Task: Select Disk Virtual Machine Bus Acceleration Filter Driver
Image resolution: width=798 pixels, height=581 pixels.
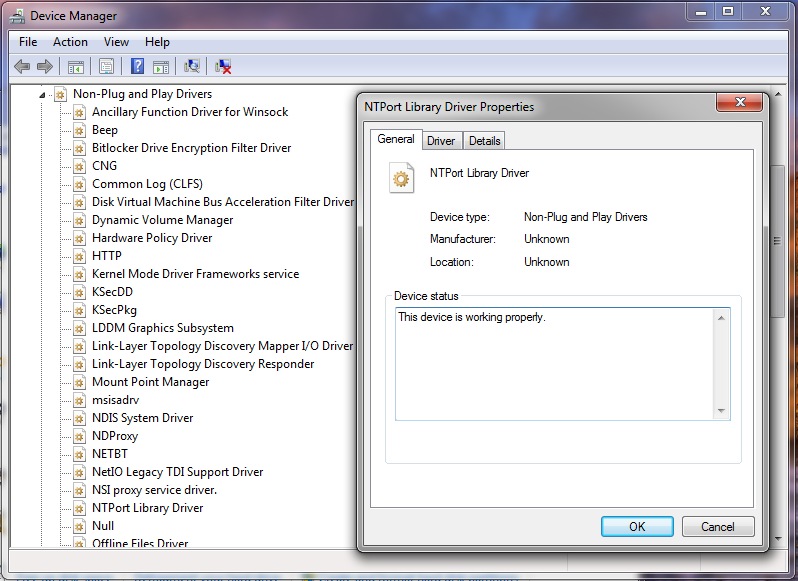Action: 223,202
